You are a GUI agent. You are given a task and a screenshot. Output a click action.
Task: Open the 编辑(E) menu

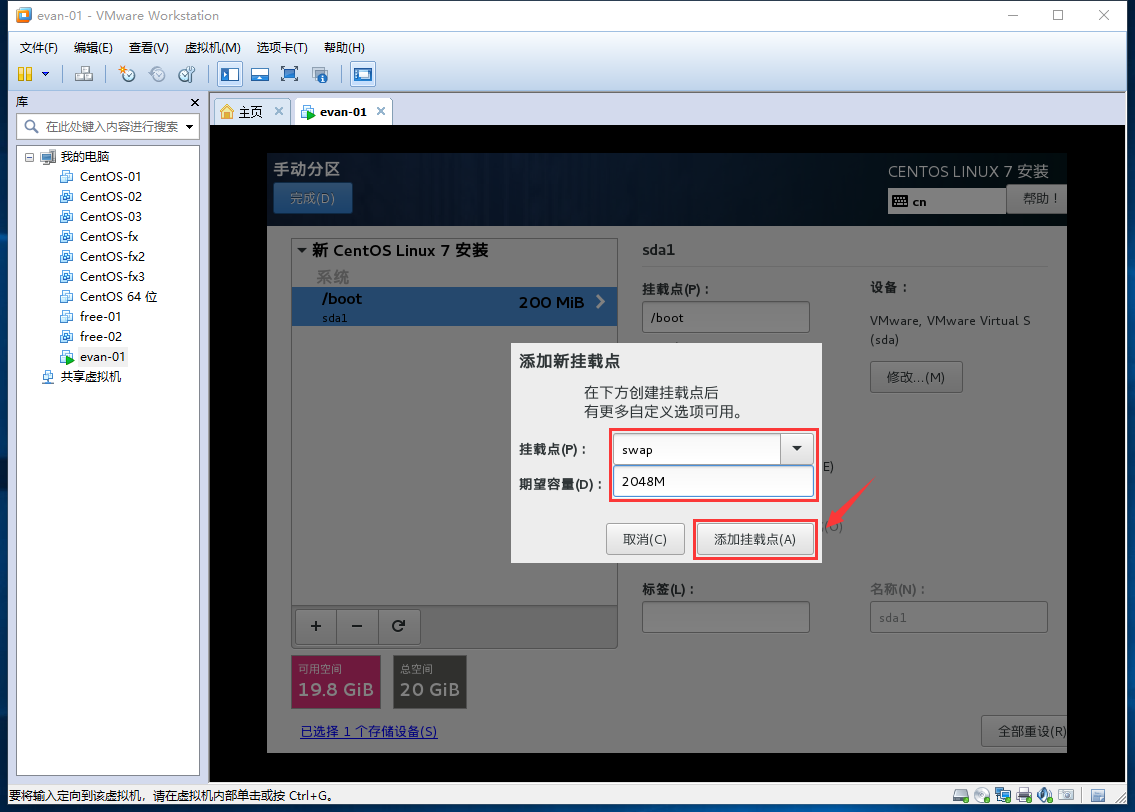93,48
